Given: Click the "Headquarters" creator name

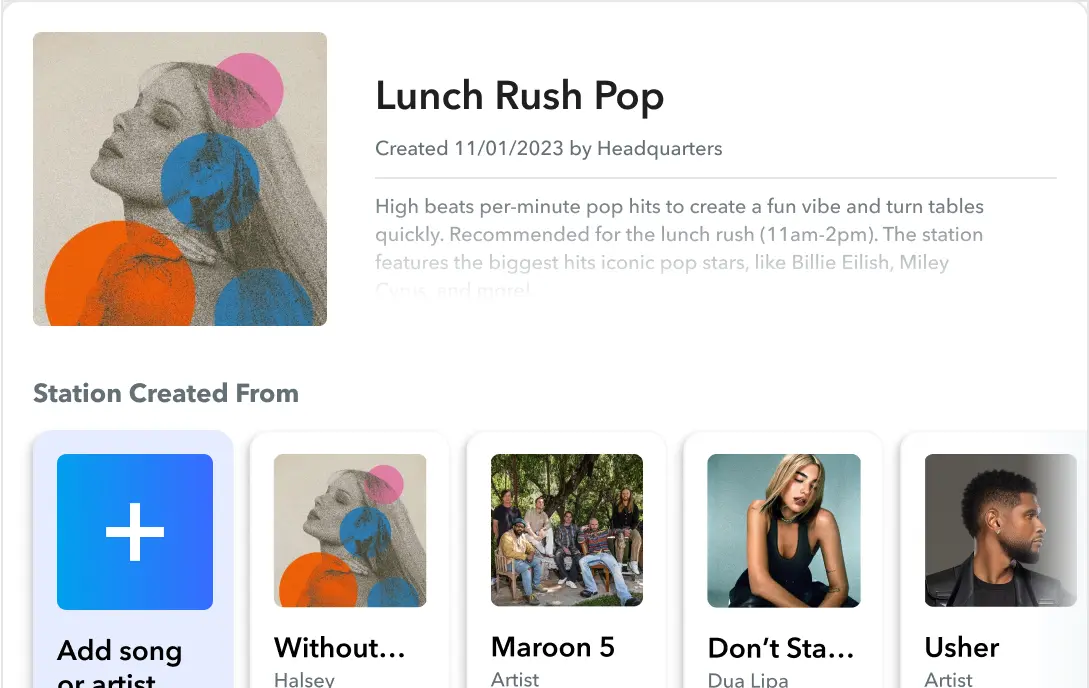Looking at the screenshot, I should pyautogui.click(x=659, y=149).
